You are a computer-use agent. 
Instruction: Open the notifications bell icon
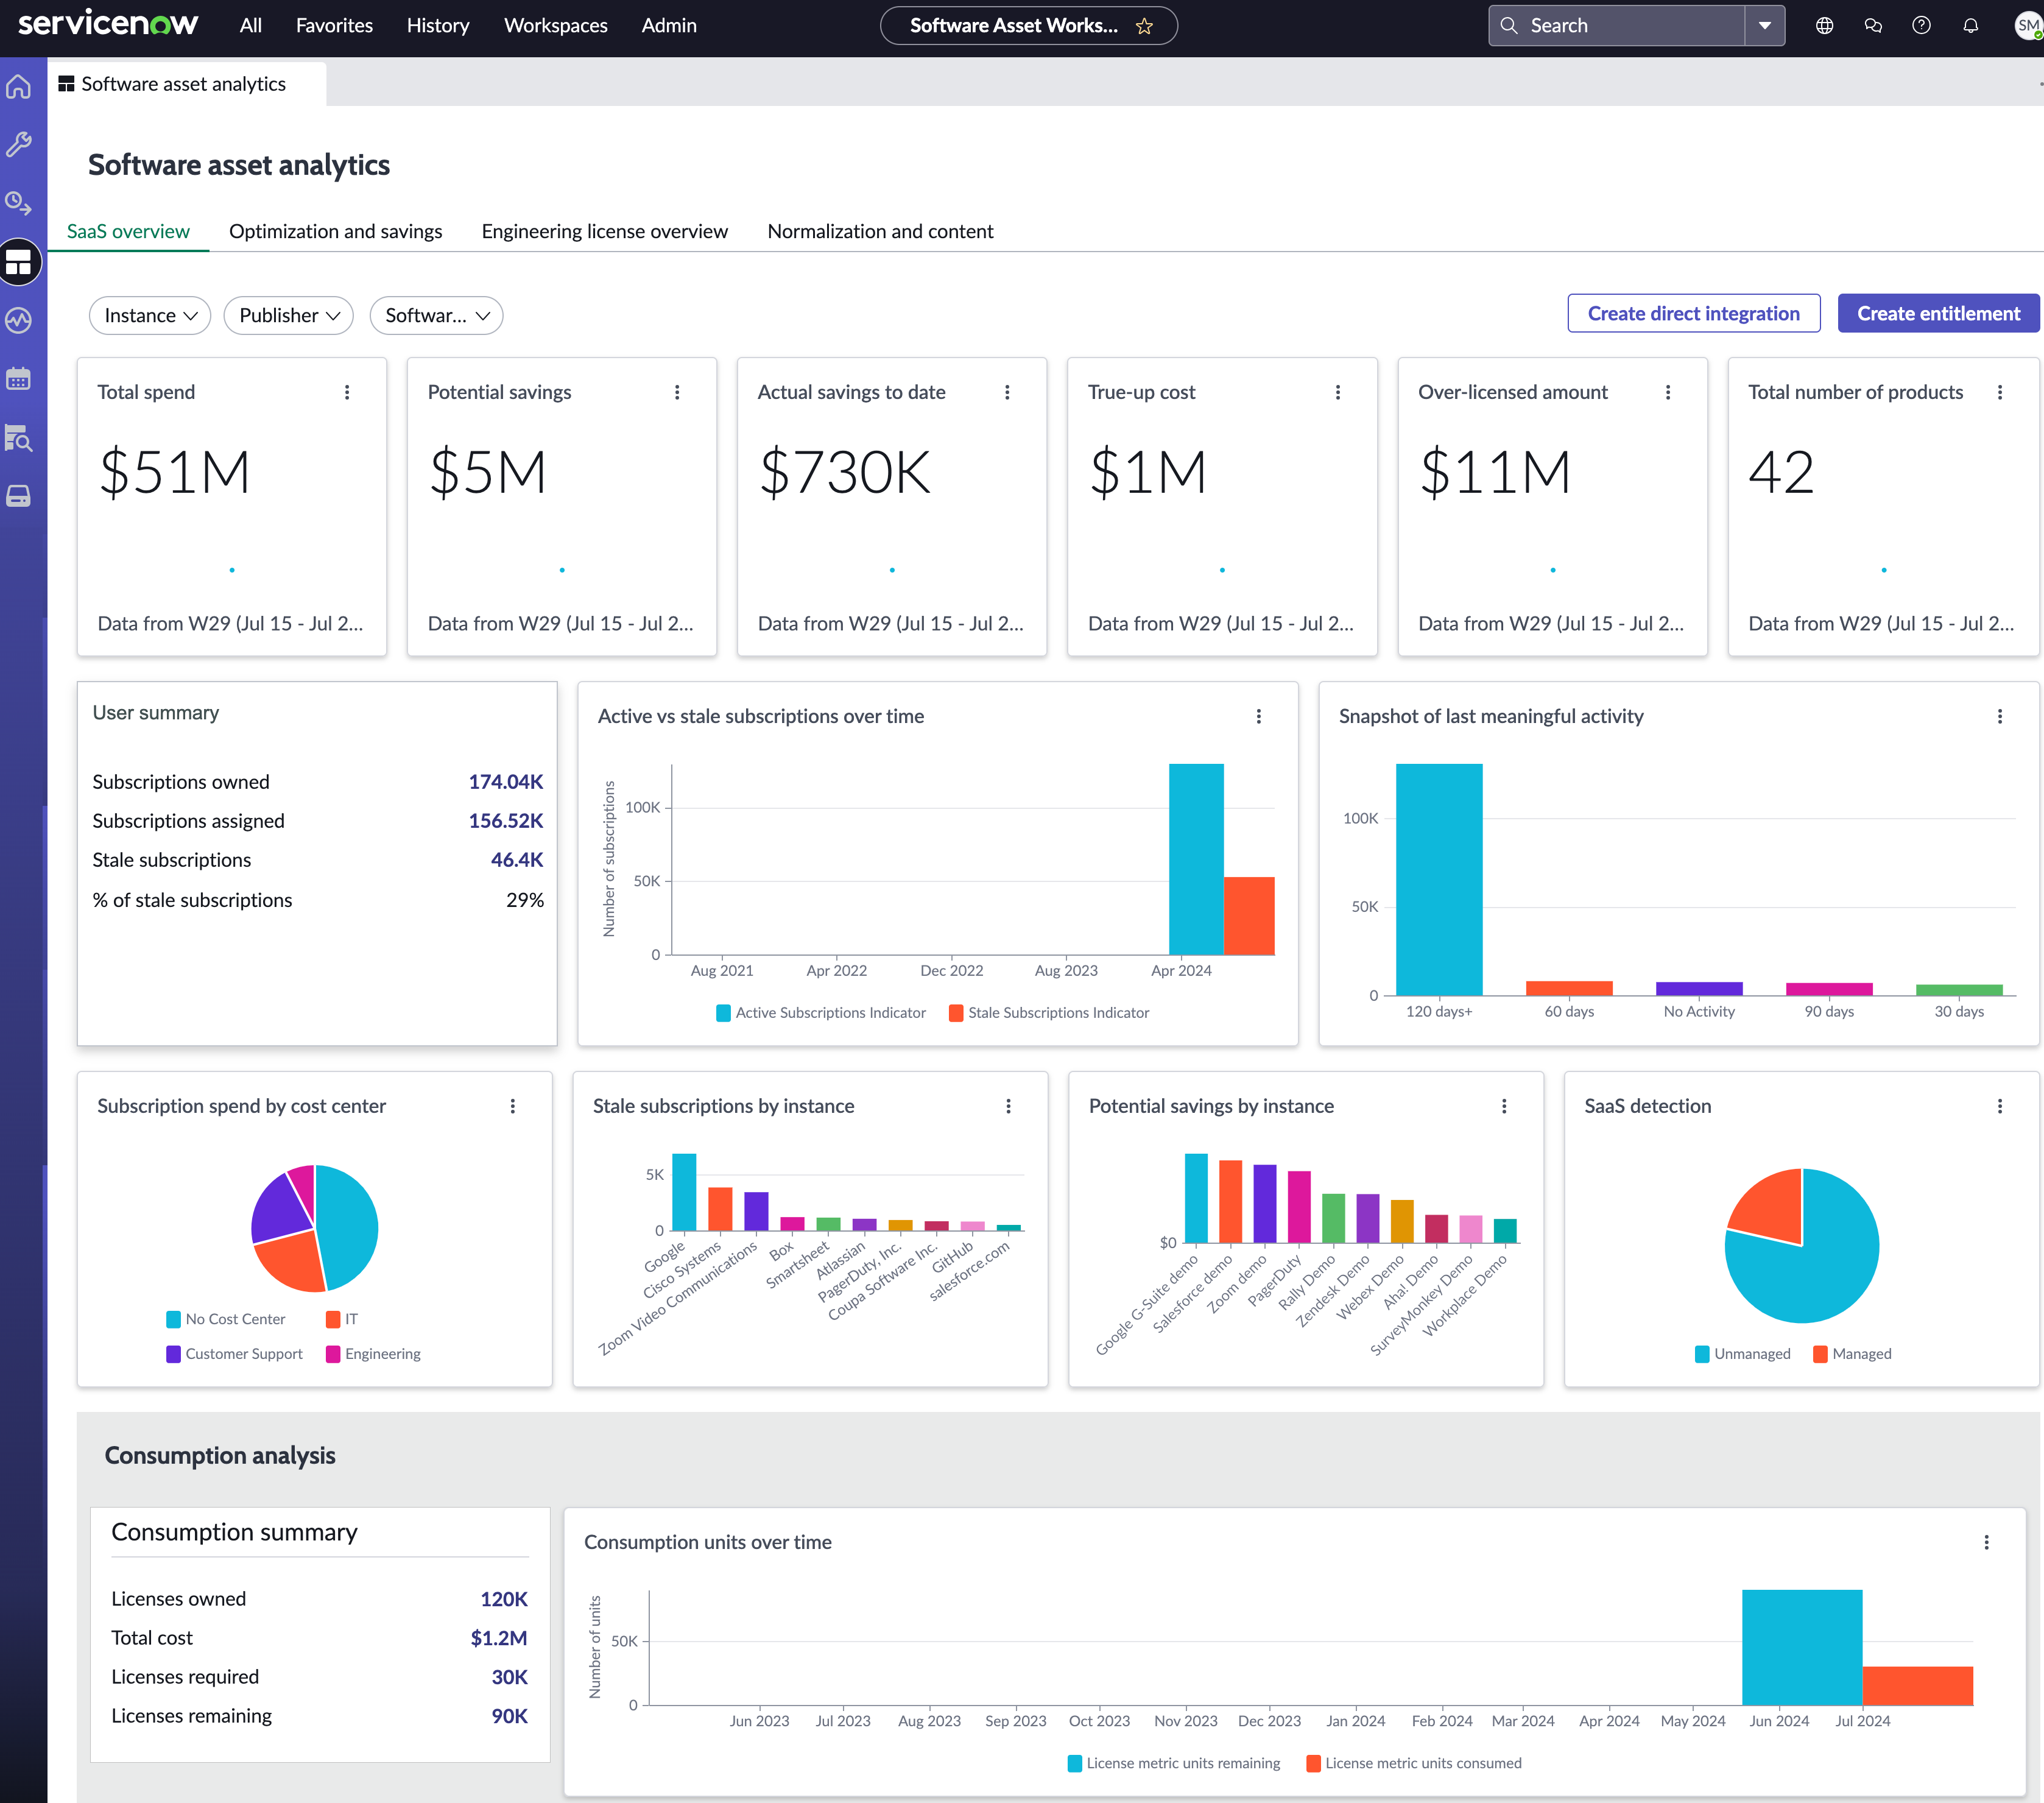pos(1970,26)
